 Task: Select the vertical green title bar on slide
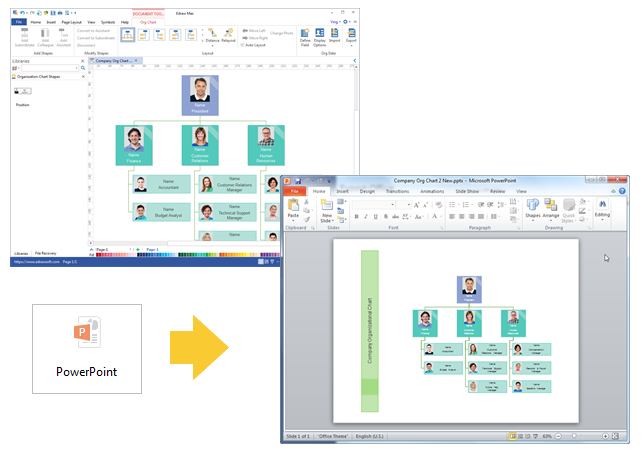[x=370, y=331]
